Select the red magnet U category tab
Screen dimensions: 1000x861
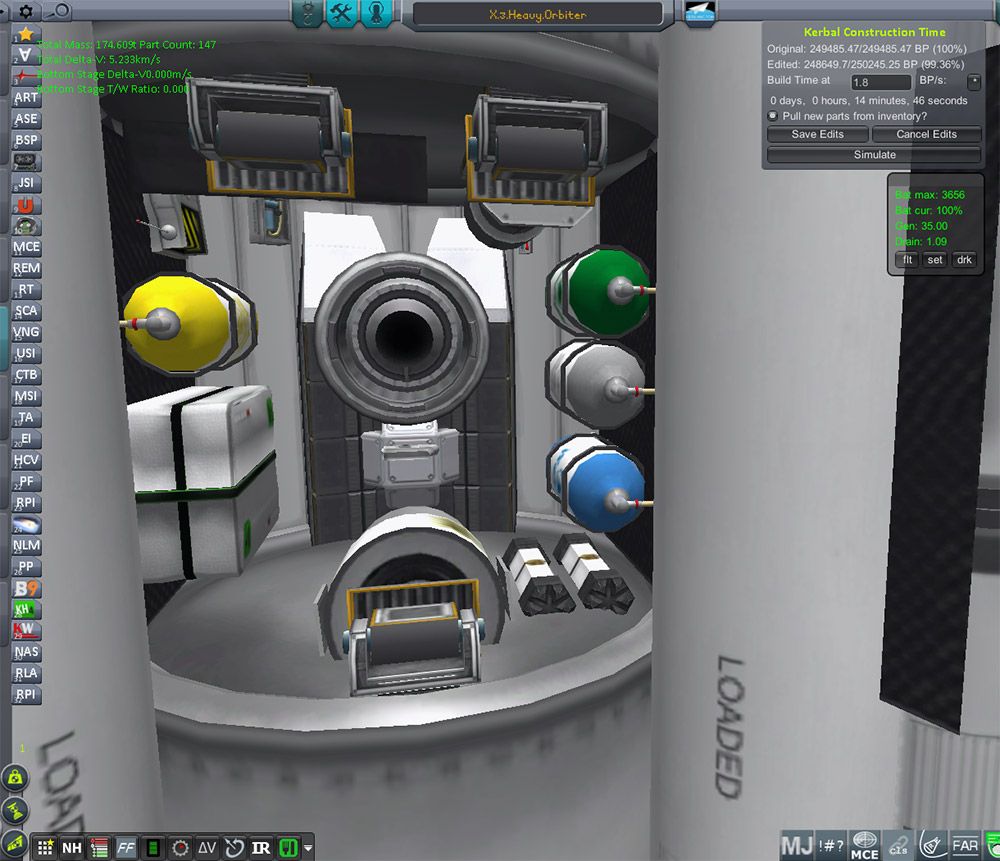(26, 205)
